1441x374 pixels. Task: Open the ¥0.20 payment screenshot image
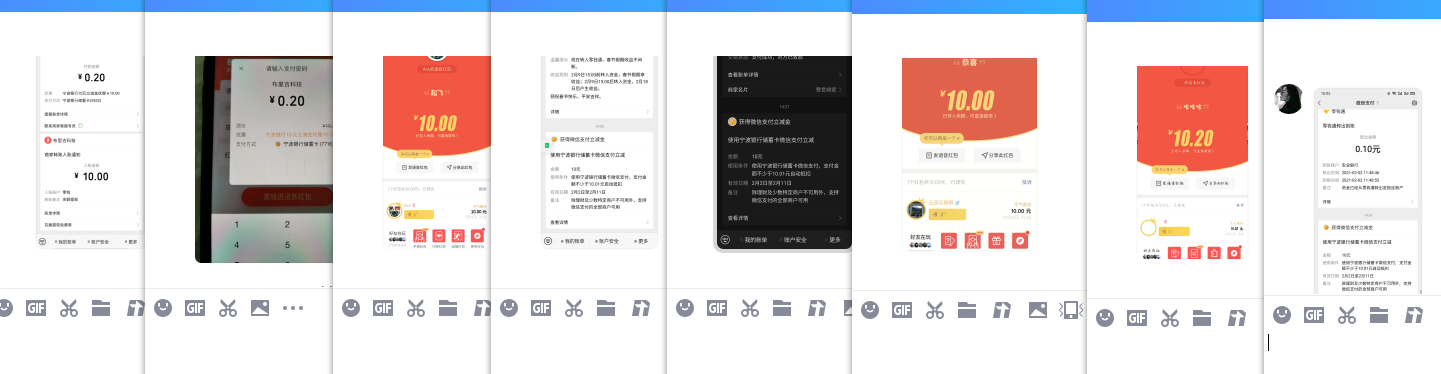click(90, 152)
